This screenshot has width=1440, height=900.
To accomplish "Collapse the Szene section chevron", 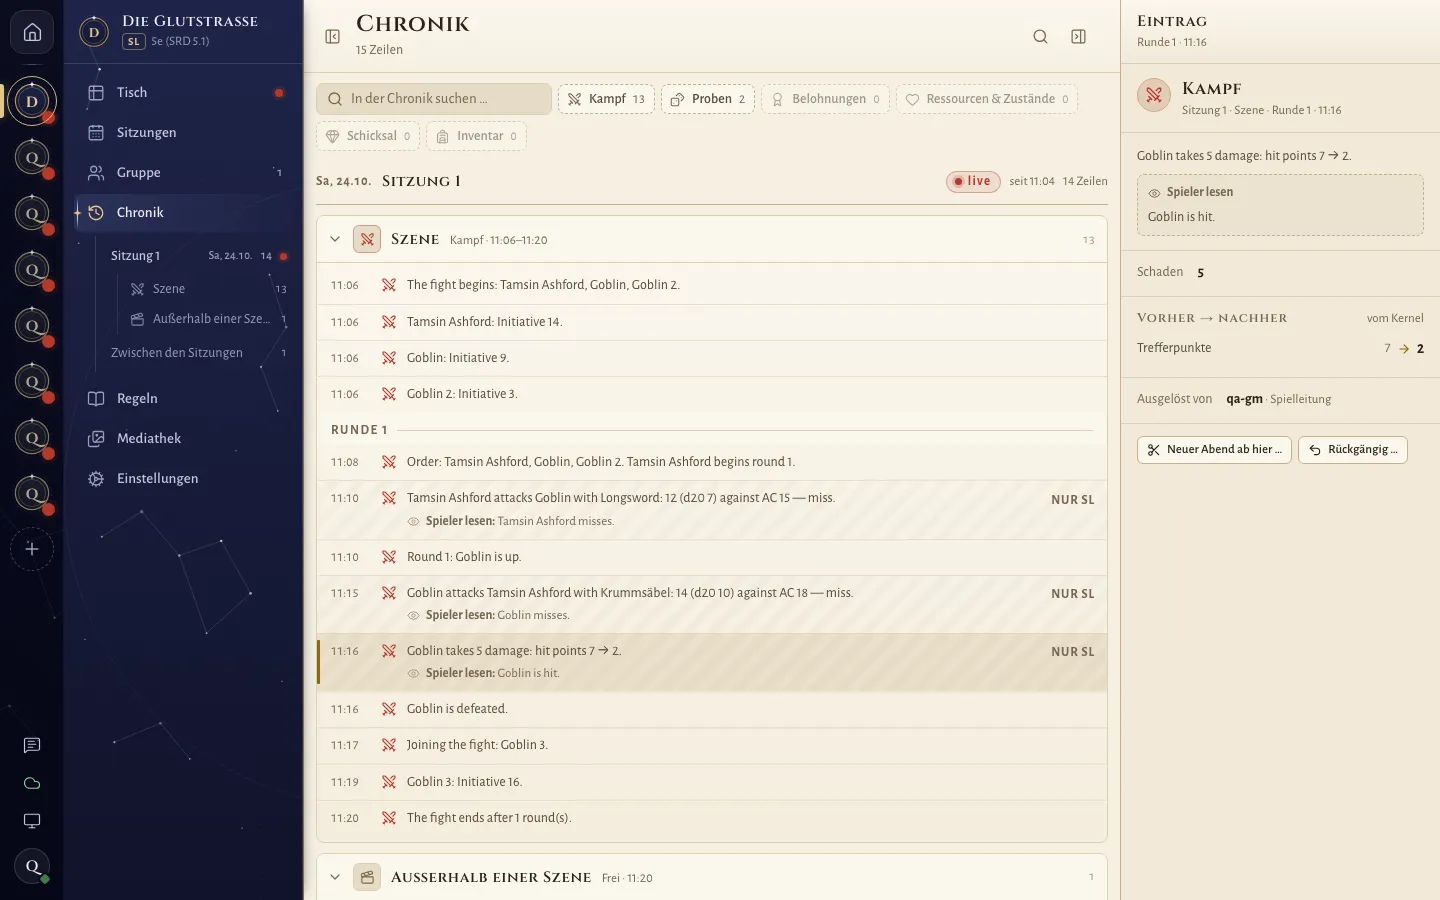I will [335, 239].
